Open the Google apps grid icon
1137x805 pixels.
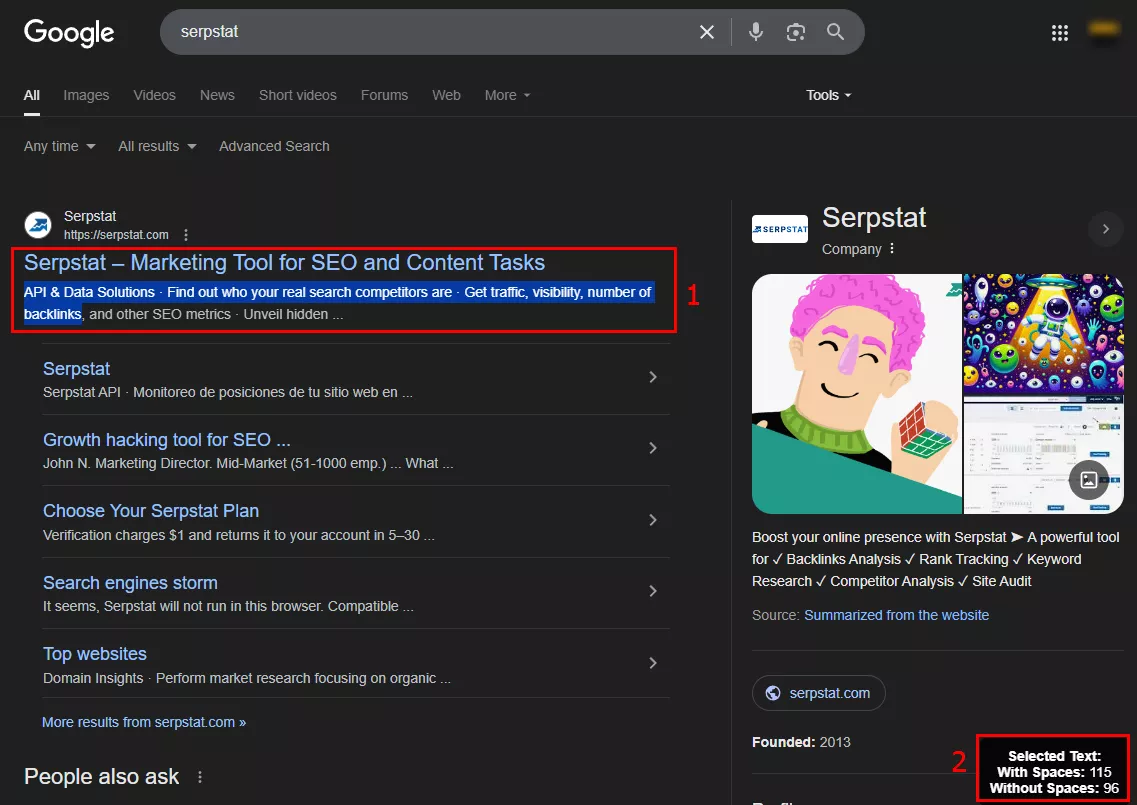coord(1059,33)
